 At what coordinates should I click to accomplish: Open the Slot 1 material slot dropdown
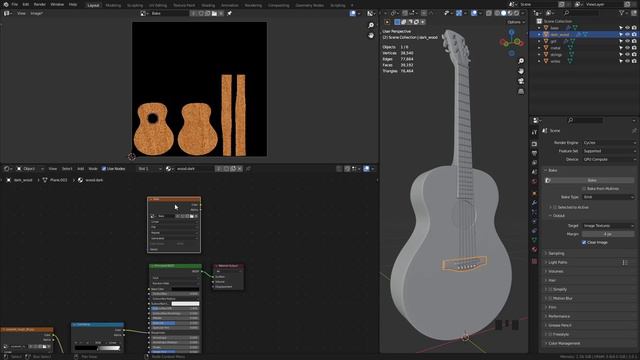149,169
